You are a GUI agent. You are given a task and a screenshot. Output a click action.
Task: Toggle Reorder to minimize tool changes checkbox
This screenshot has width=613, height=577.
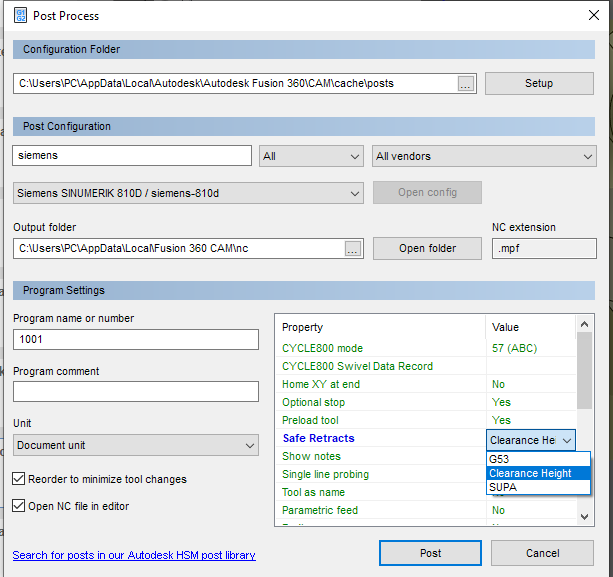(18, 478)
